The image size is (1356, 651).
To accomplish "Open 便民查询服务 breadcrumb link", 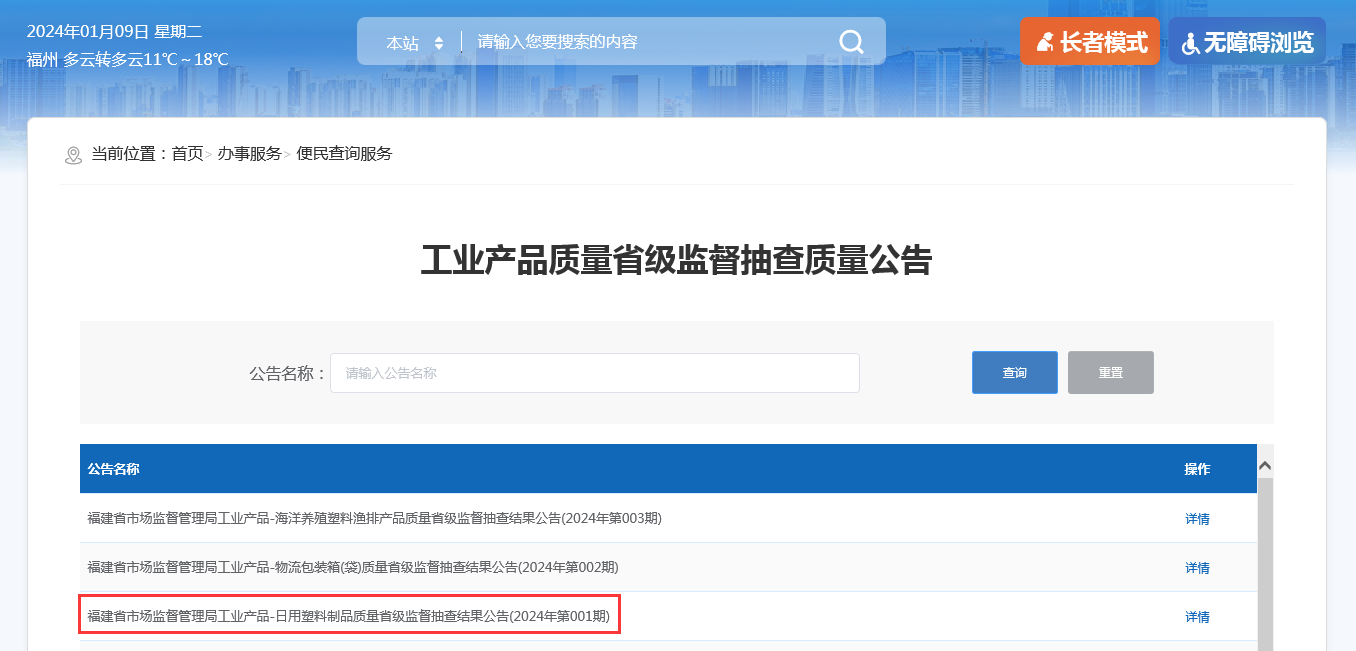I will pyautogui.click(x=345, y=154).
